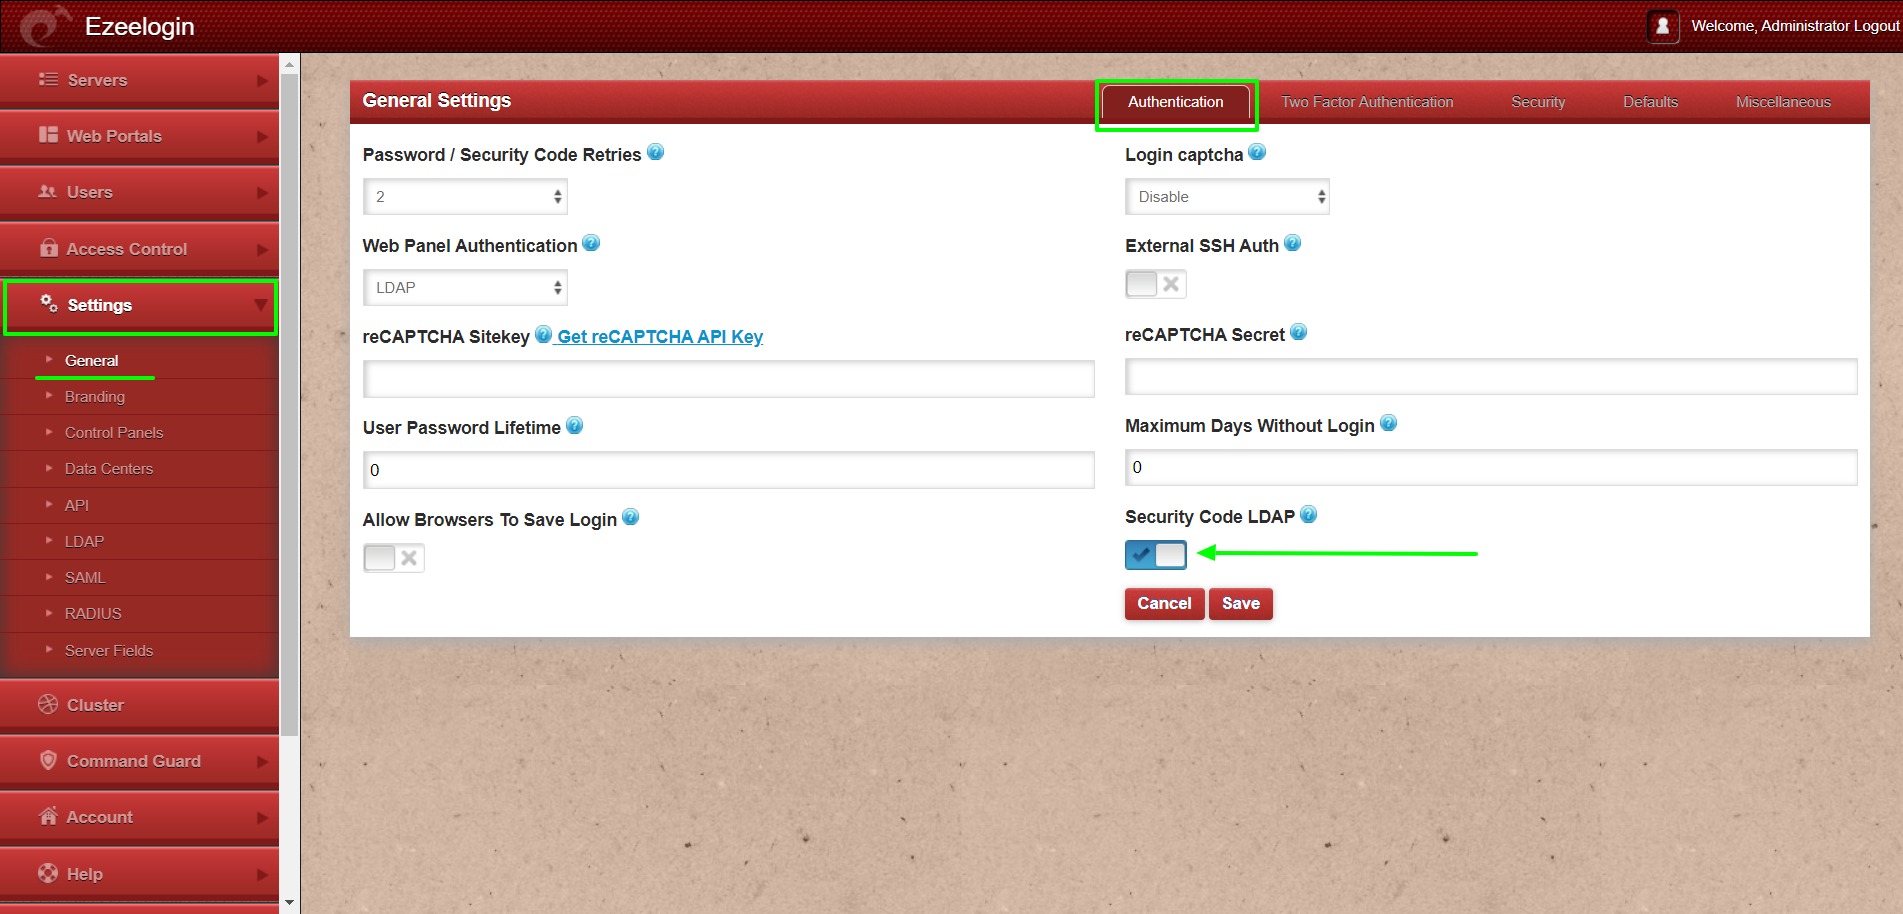1903x914 pixels.
Task: Click the administrator avatar icon
Action: click(x=1662, y=26)
